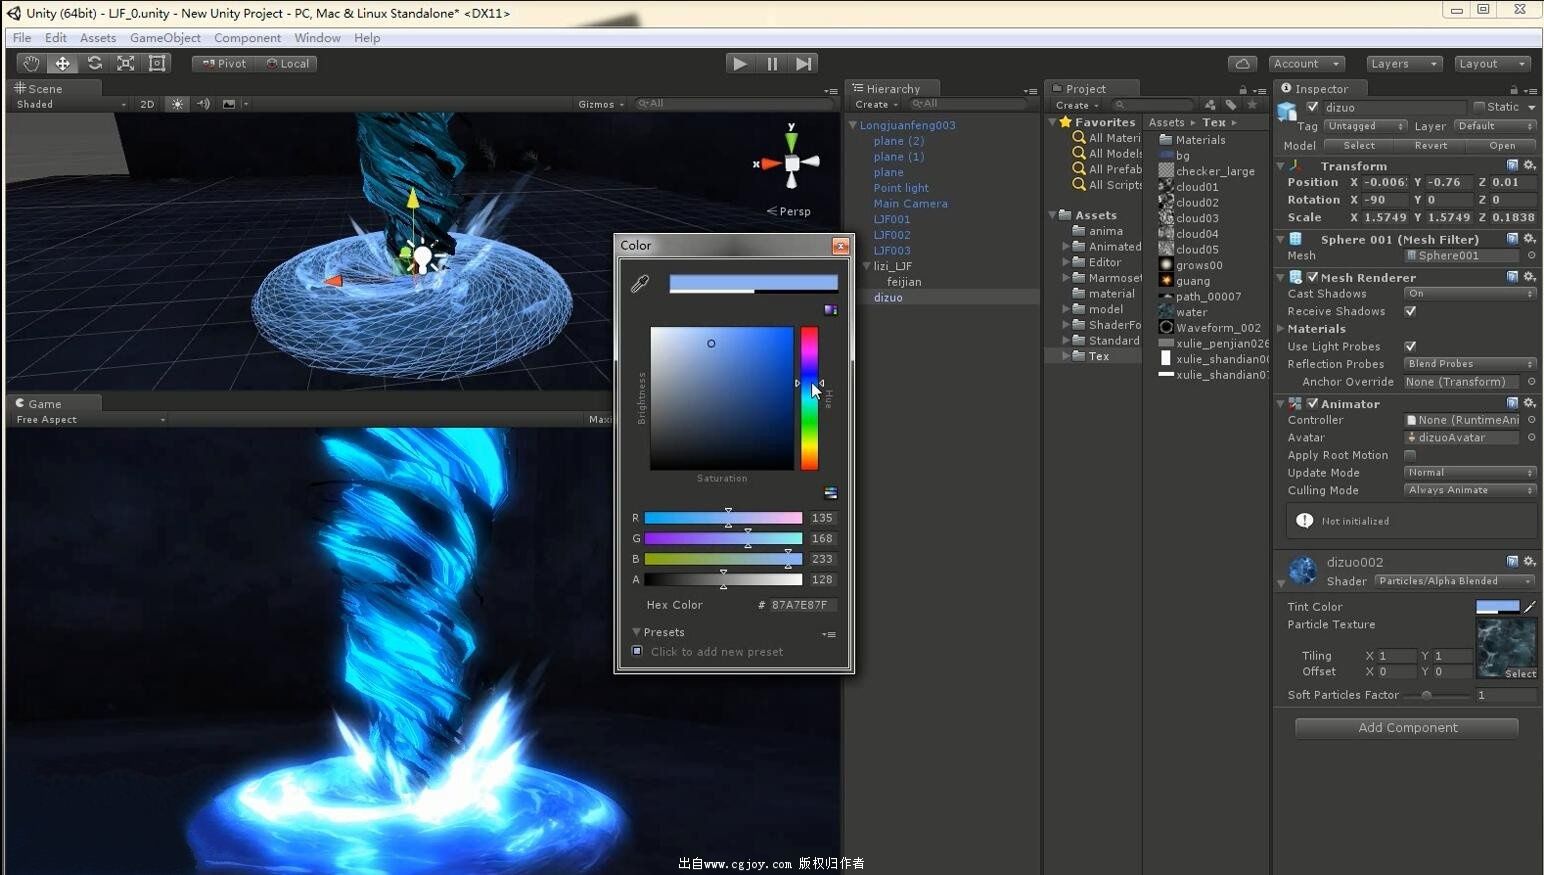Click the Model Select button

pyautogui.click(x=1358, y=145)
